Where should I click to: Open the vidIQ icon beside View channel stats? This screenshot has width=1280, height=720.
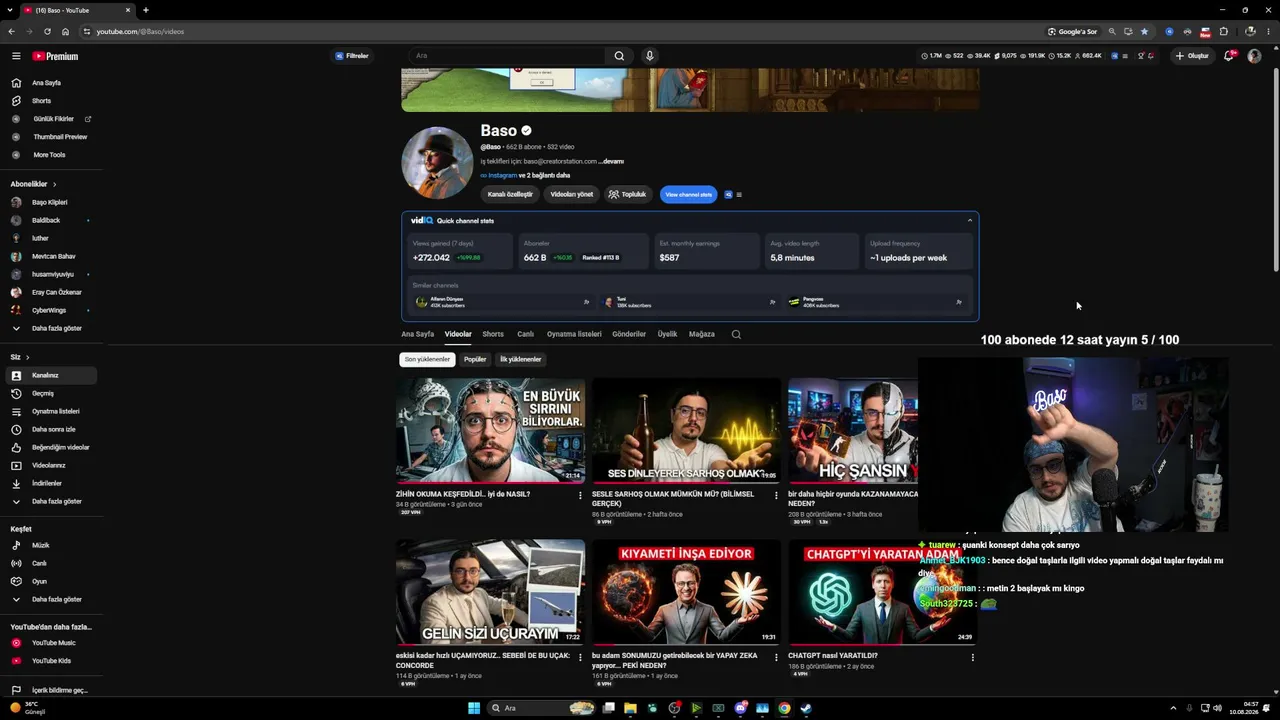coord(728,194)
